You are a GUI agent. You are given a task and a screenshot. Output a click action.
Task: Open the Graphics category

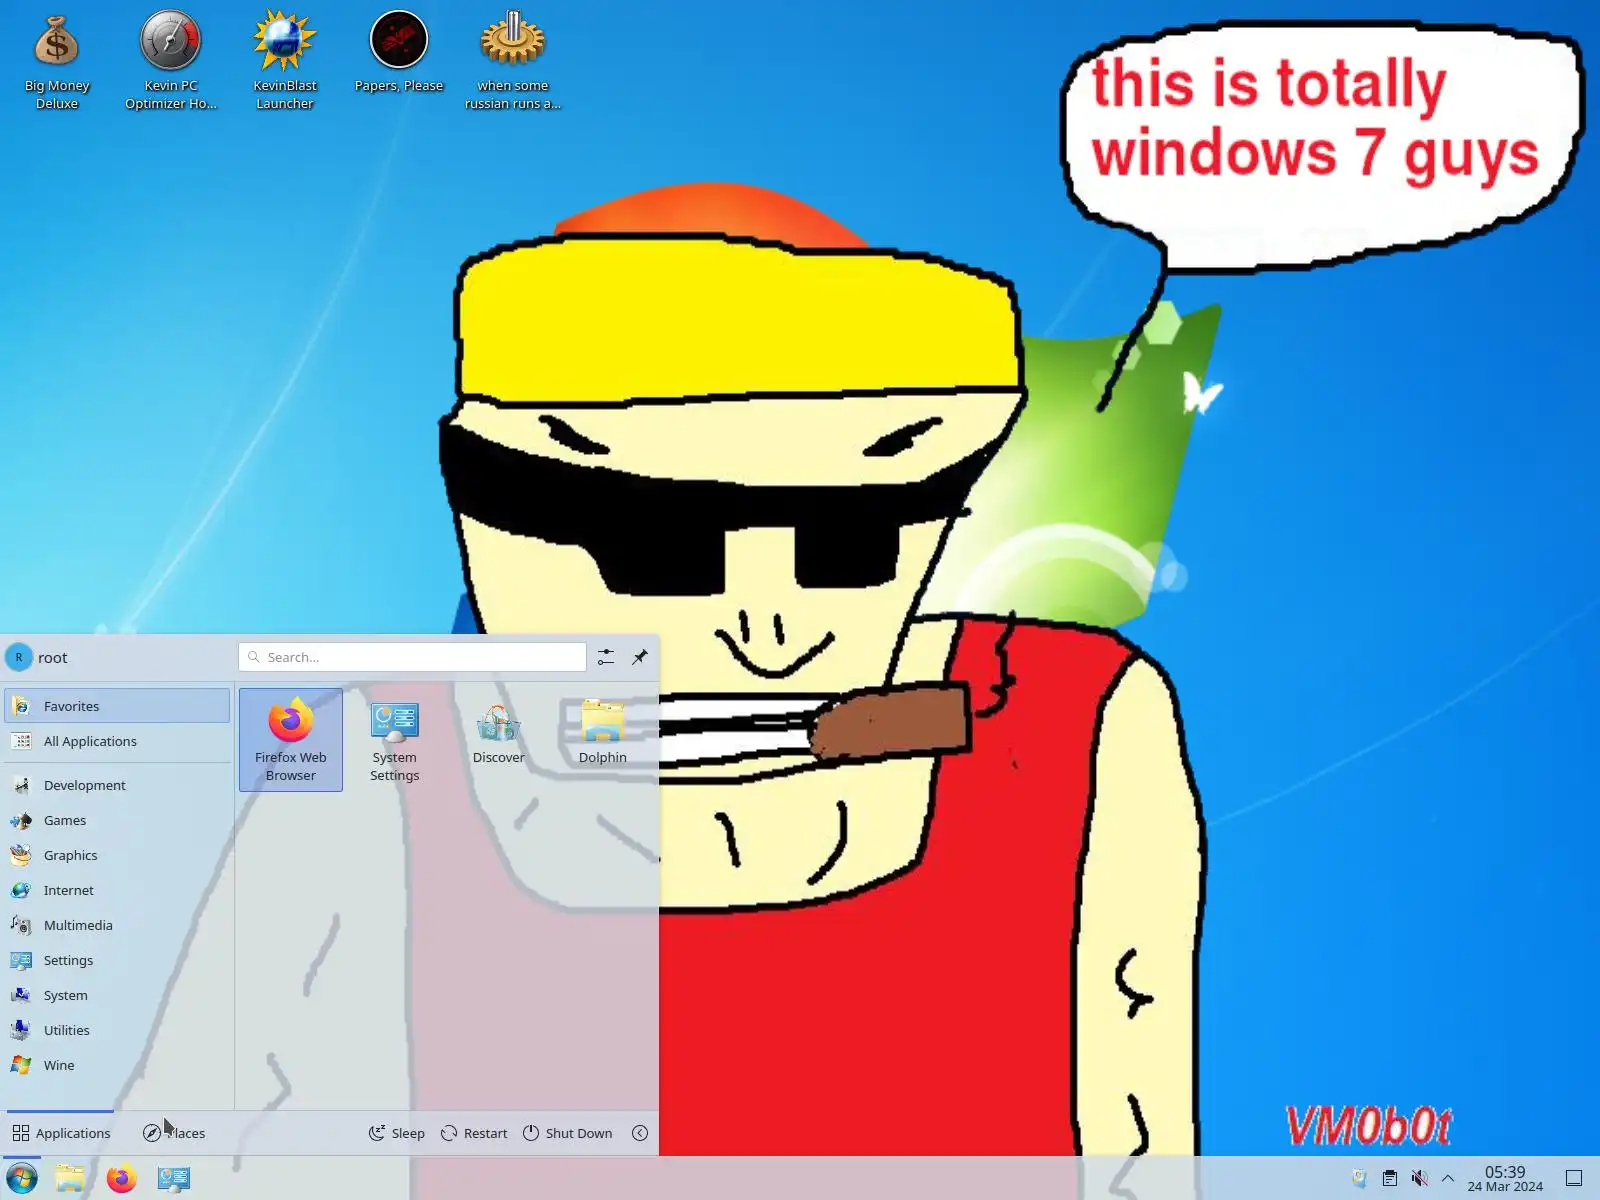pyautogui.click(x=117, y=855)
